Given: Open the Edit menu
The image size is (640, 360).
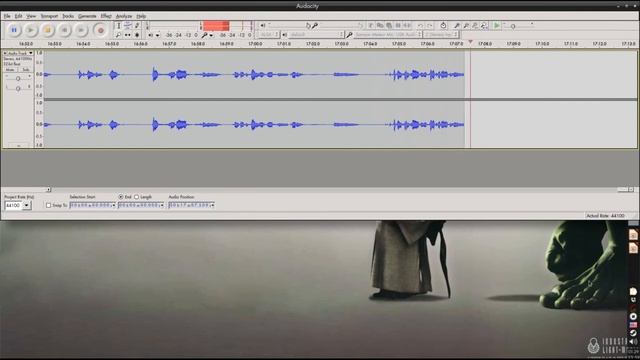Looking at the screenshot, I should [x=18, y=16].
